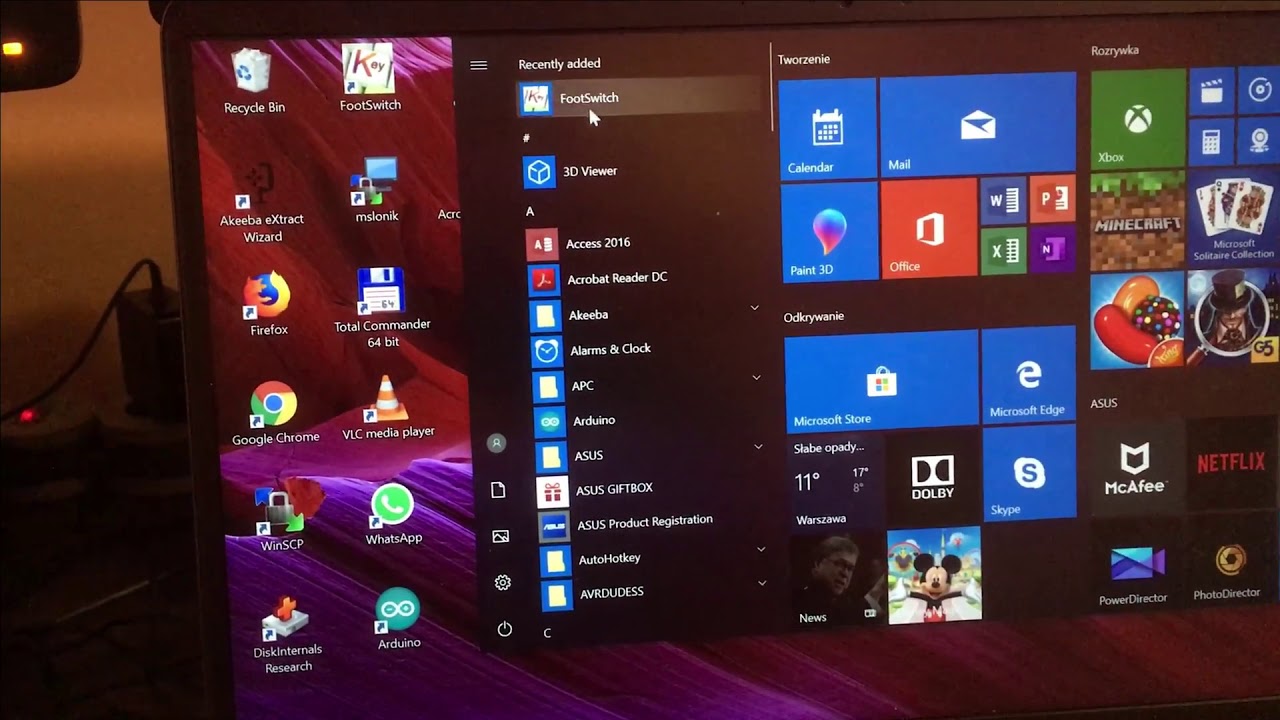
Task: Open the Paint 3D tile
Action: pos(829,232)
